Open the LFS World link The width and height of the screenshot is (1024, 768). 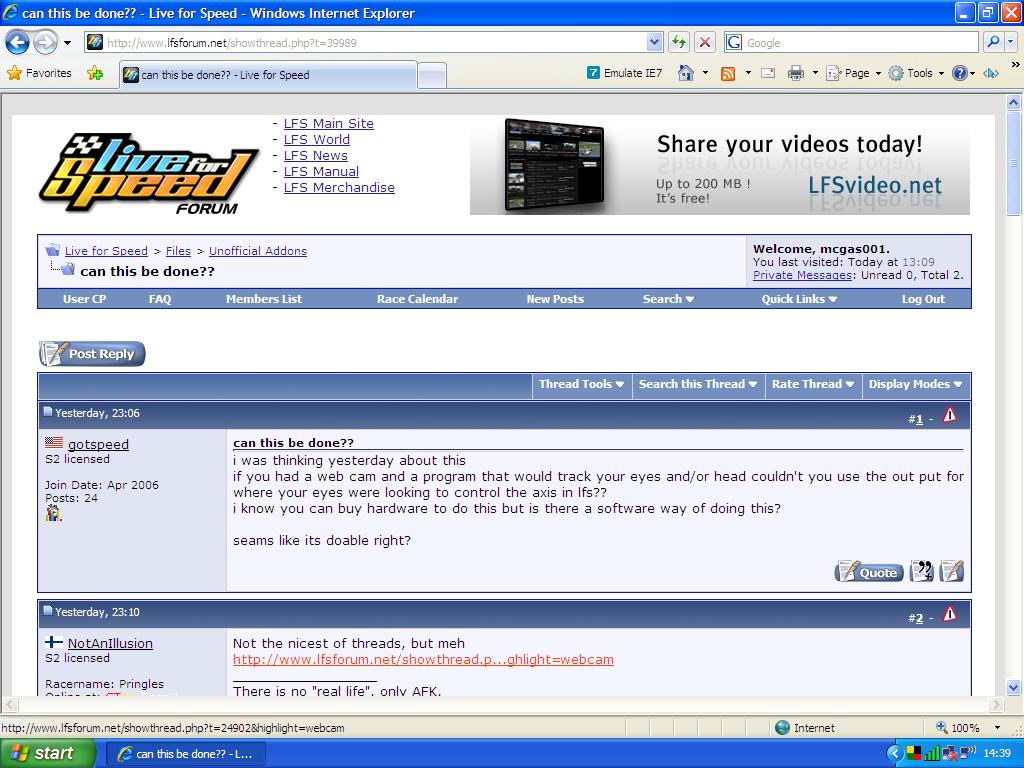[317, 139]
